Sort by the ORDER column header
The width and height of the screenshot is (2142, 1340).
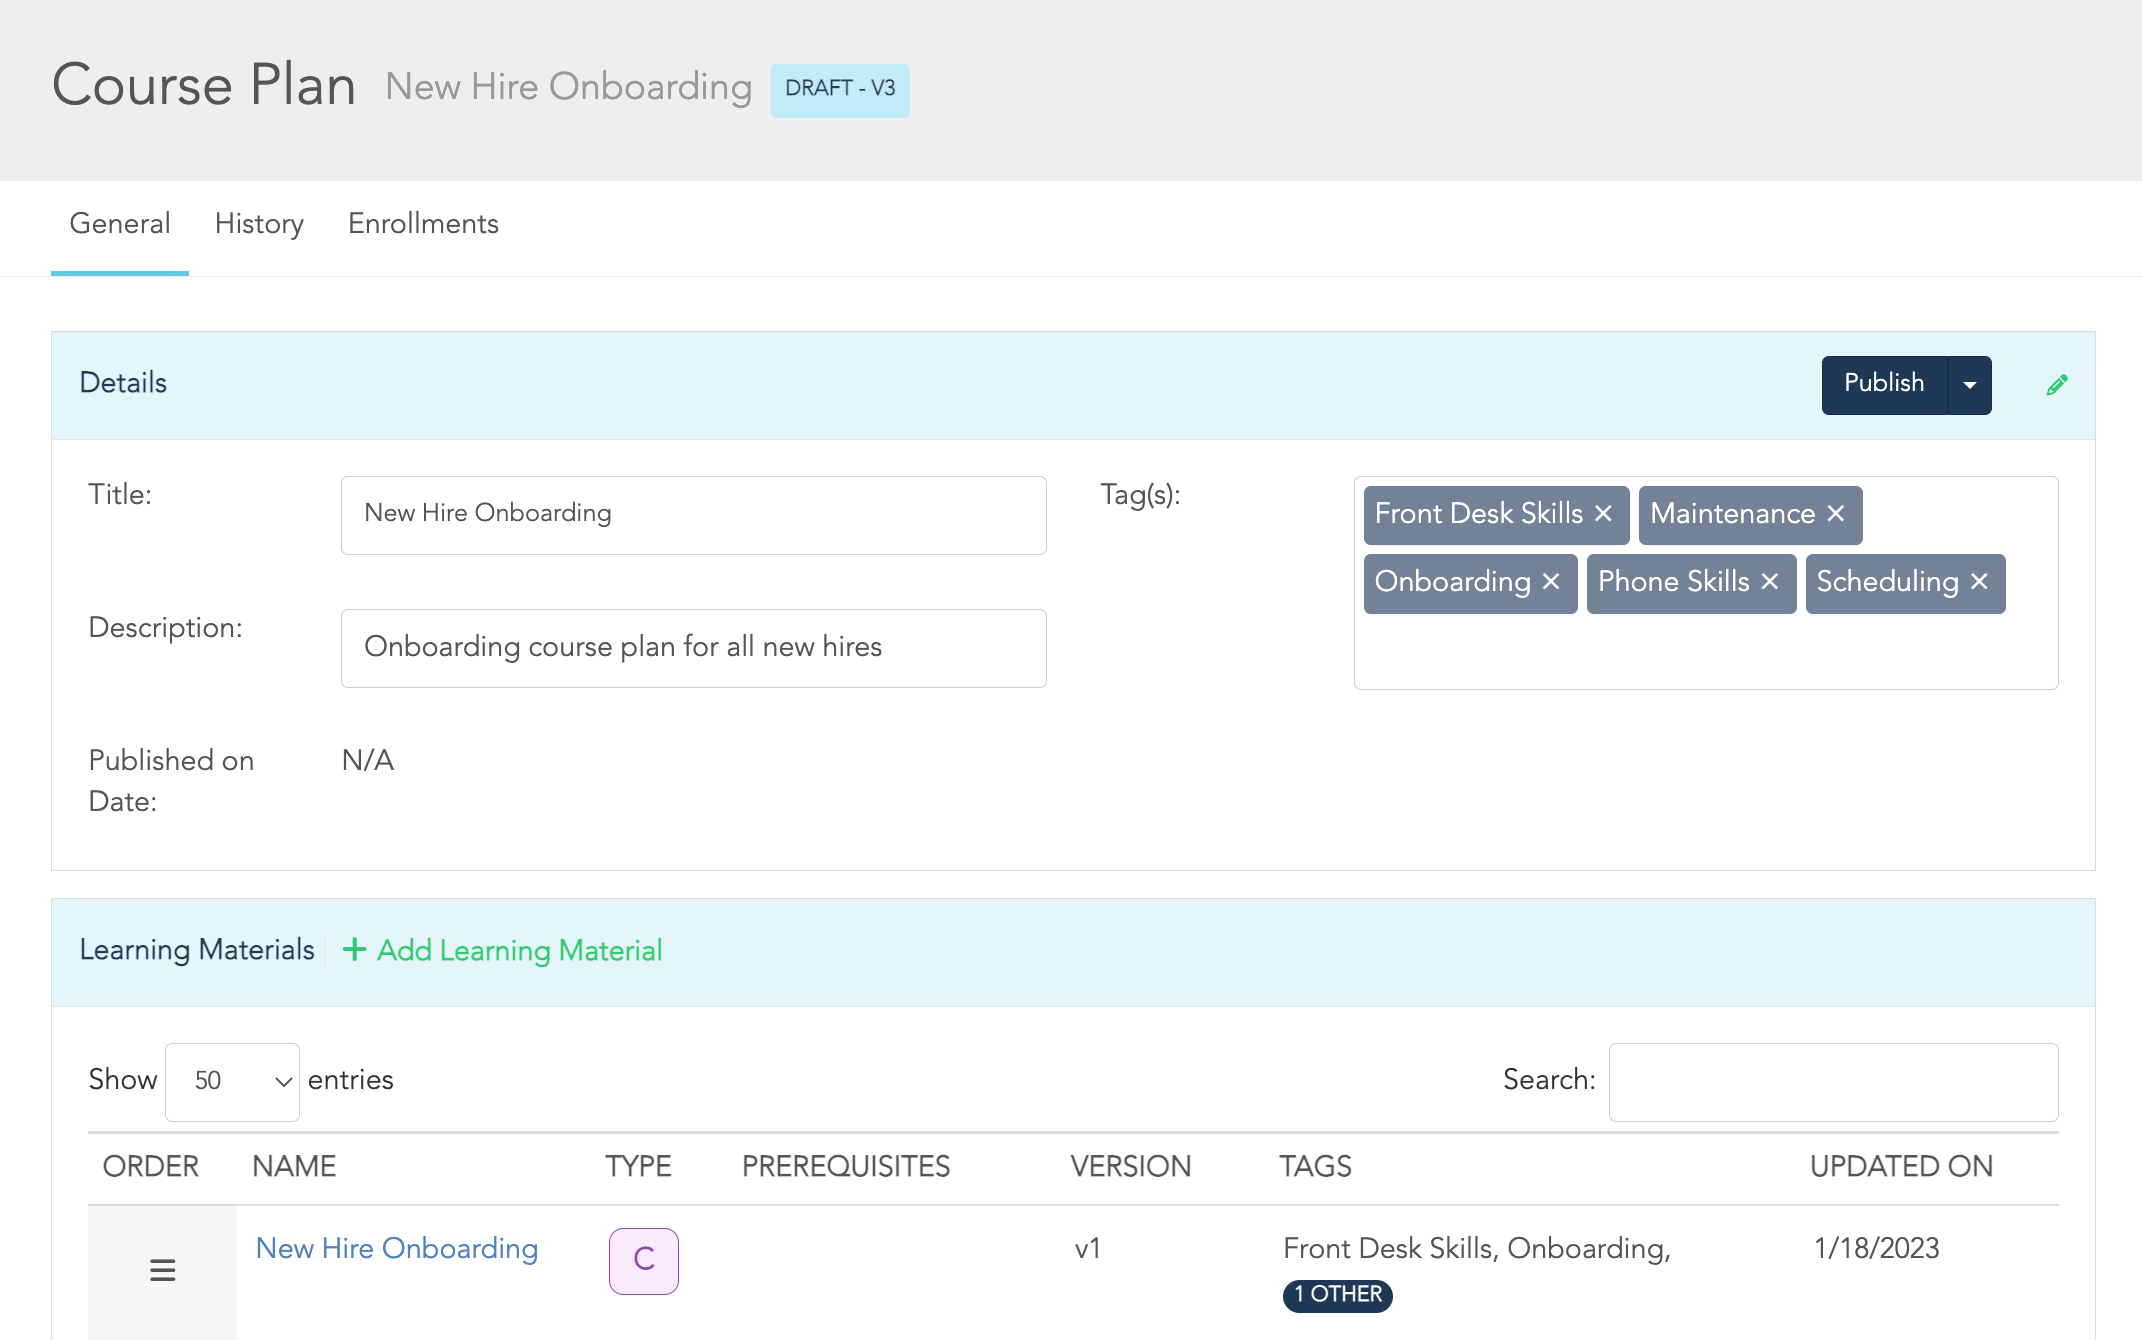tap(151, 1167)
